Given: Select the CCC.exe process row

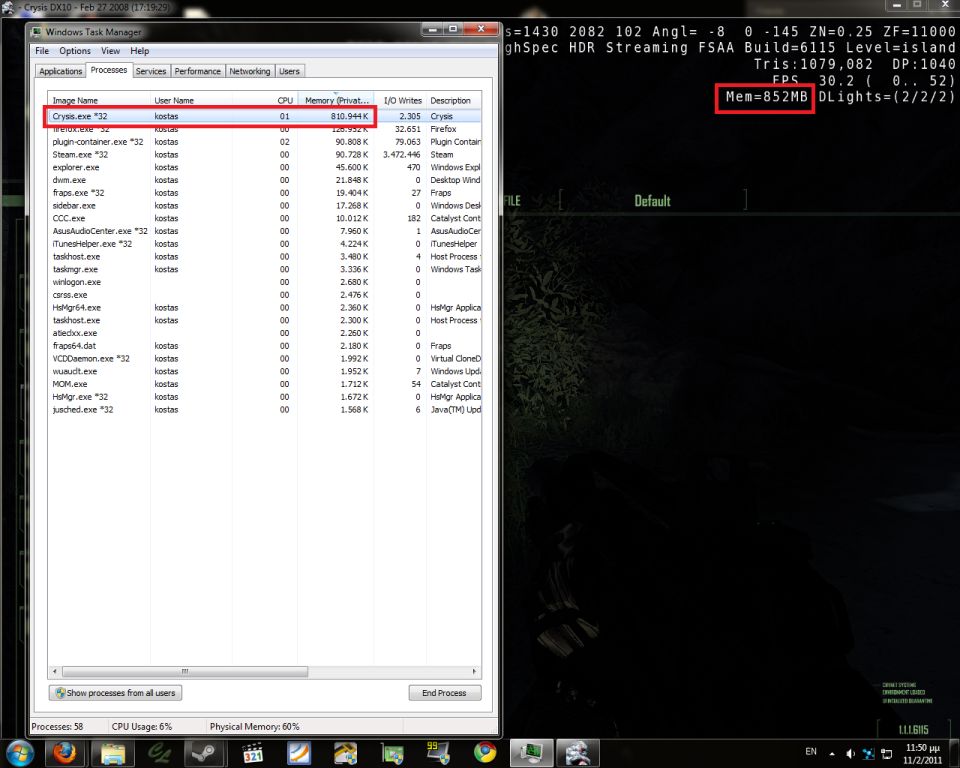Looking at the screenshot, I should click(x=264, y=218).
